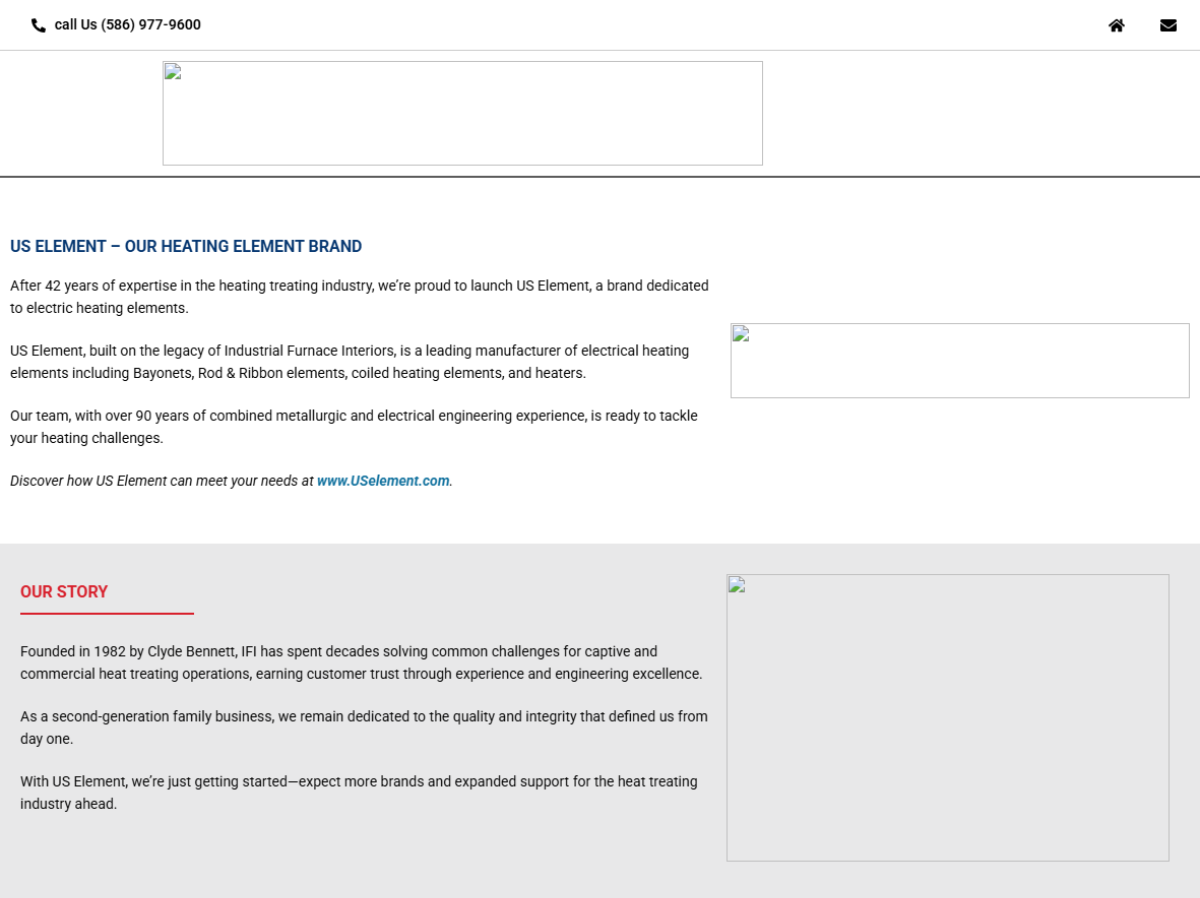Viewport: 1200px width, 898px height.
Task: Click paragraph starting 'After 42 years of expertise'
Action: (360, 297)
